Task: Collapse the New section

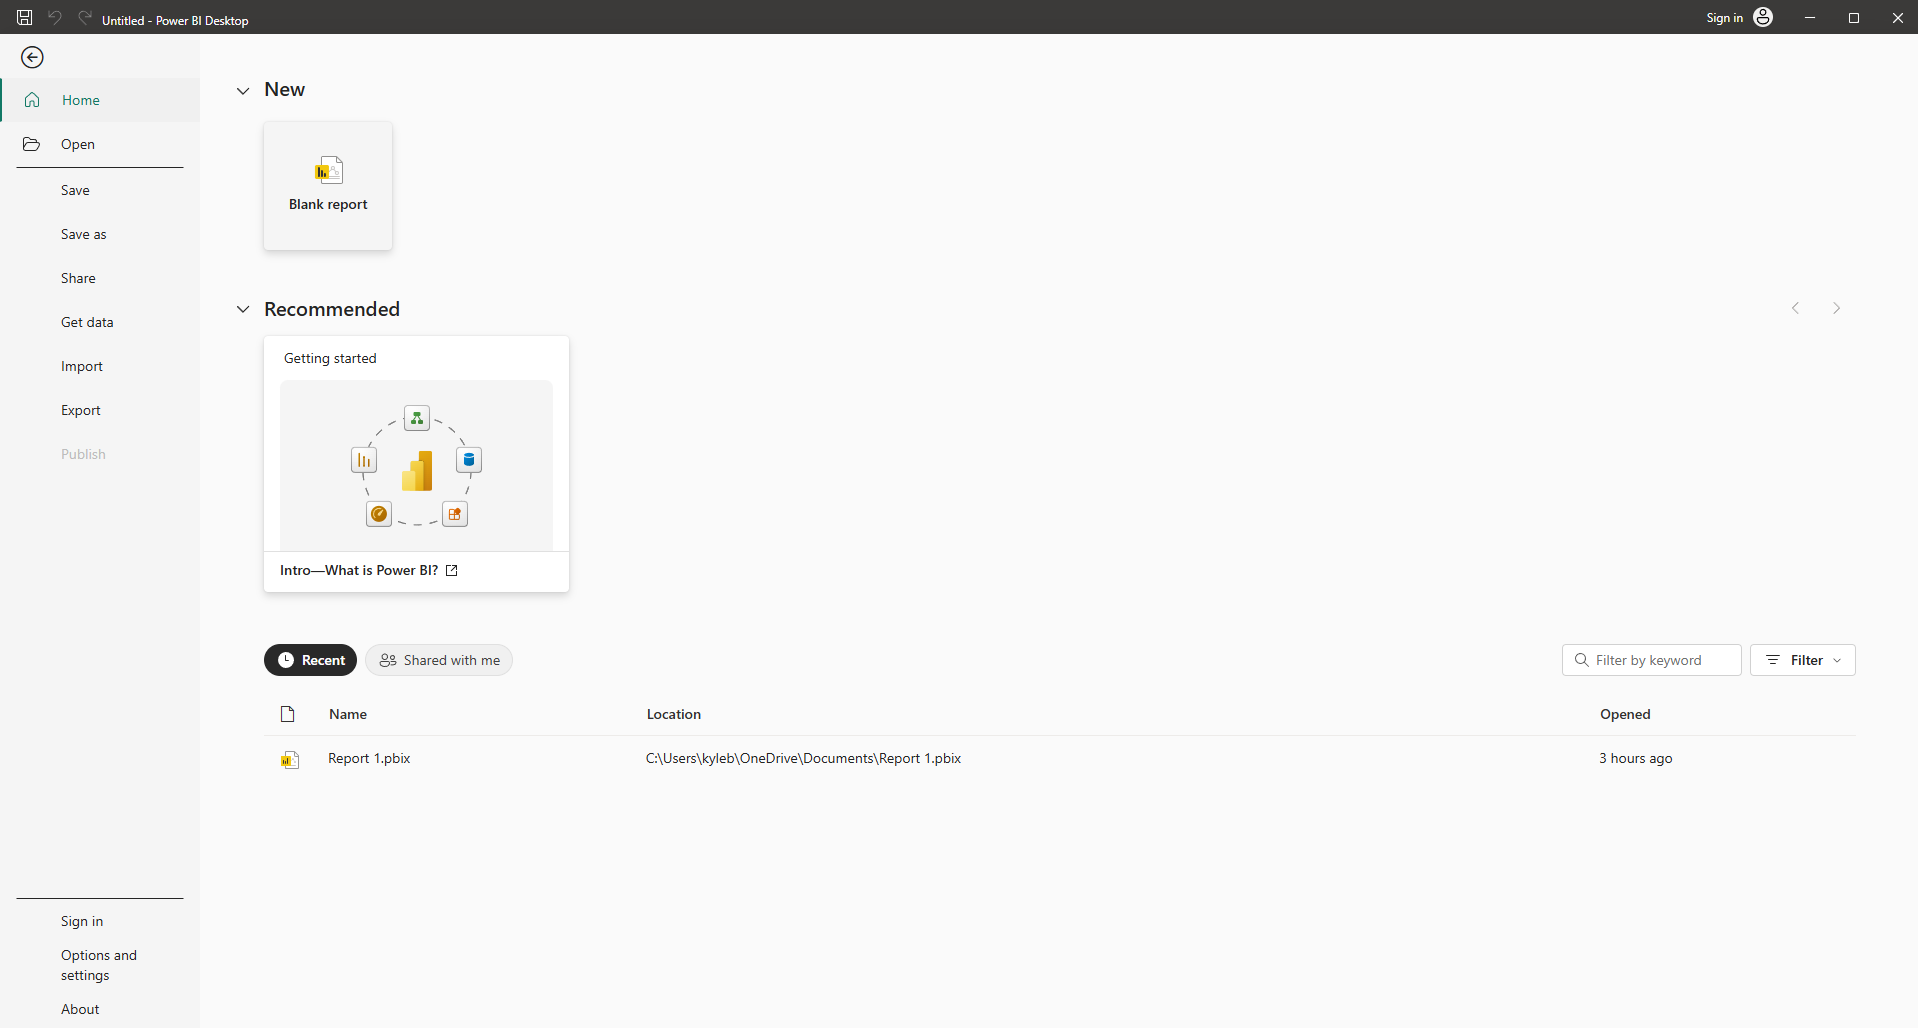Action: coord(243,91)
